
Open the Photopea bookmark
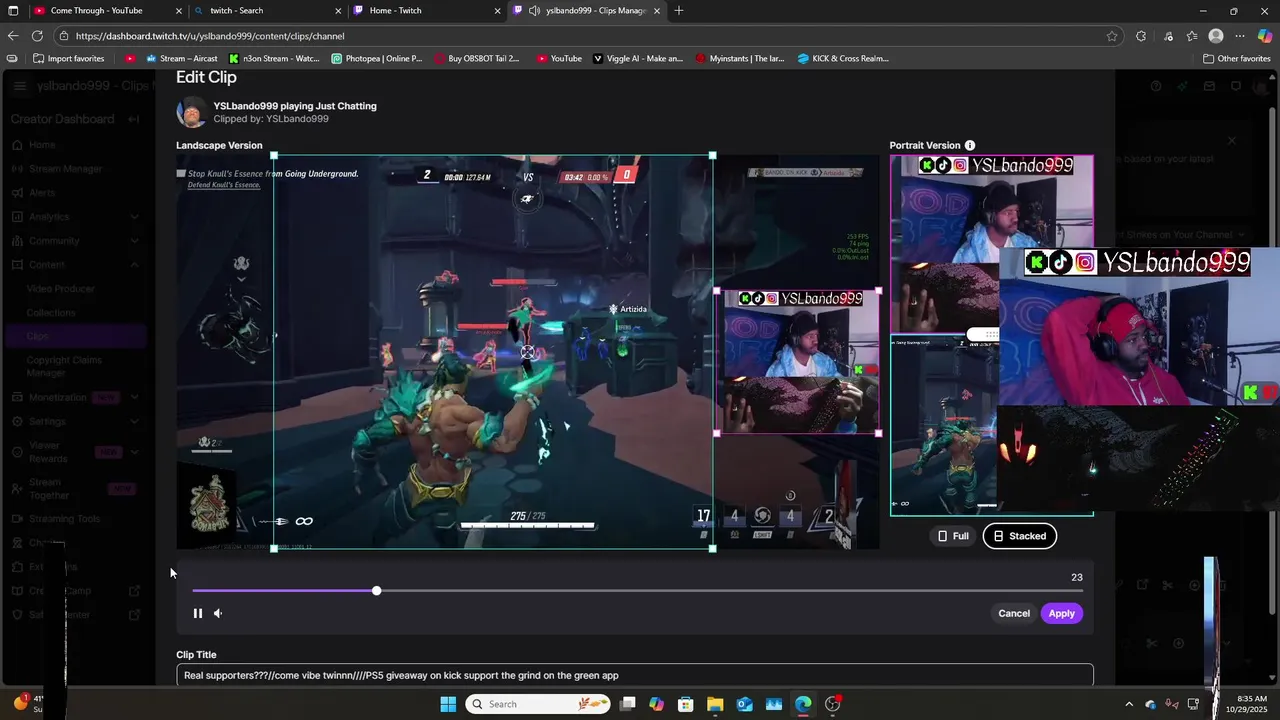[376, 59]
